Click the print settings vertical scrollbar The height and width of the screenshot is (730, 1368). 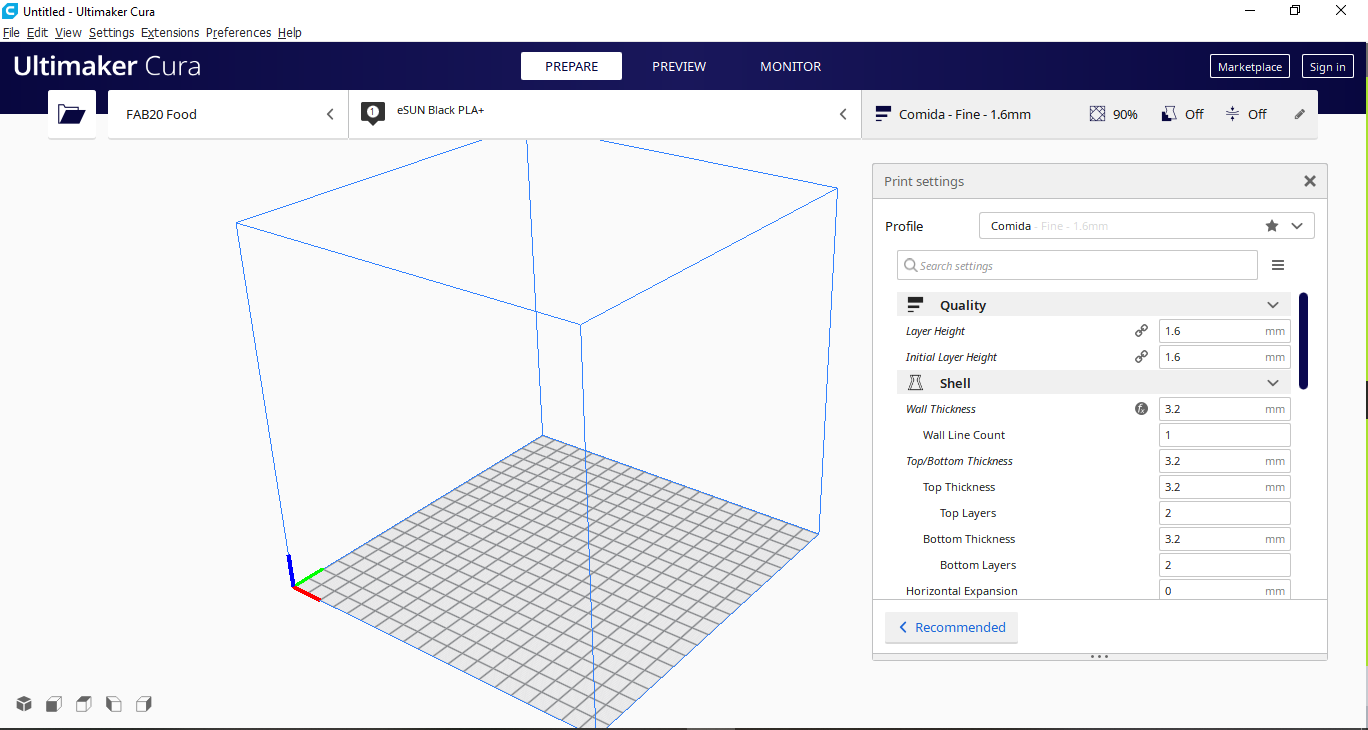click(x=1303, y=341)
